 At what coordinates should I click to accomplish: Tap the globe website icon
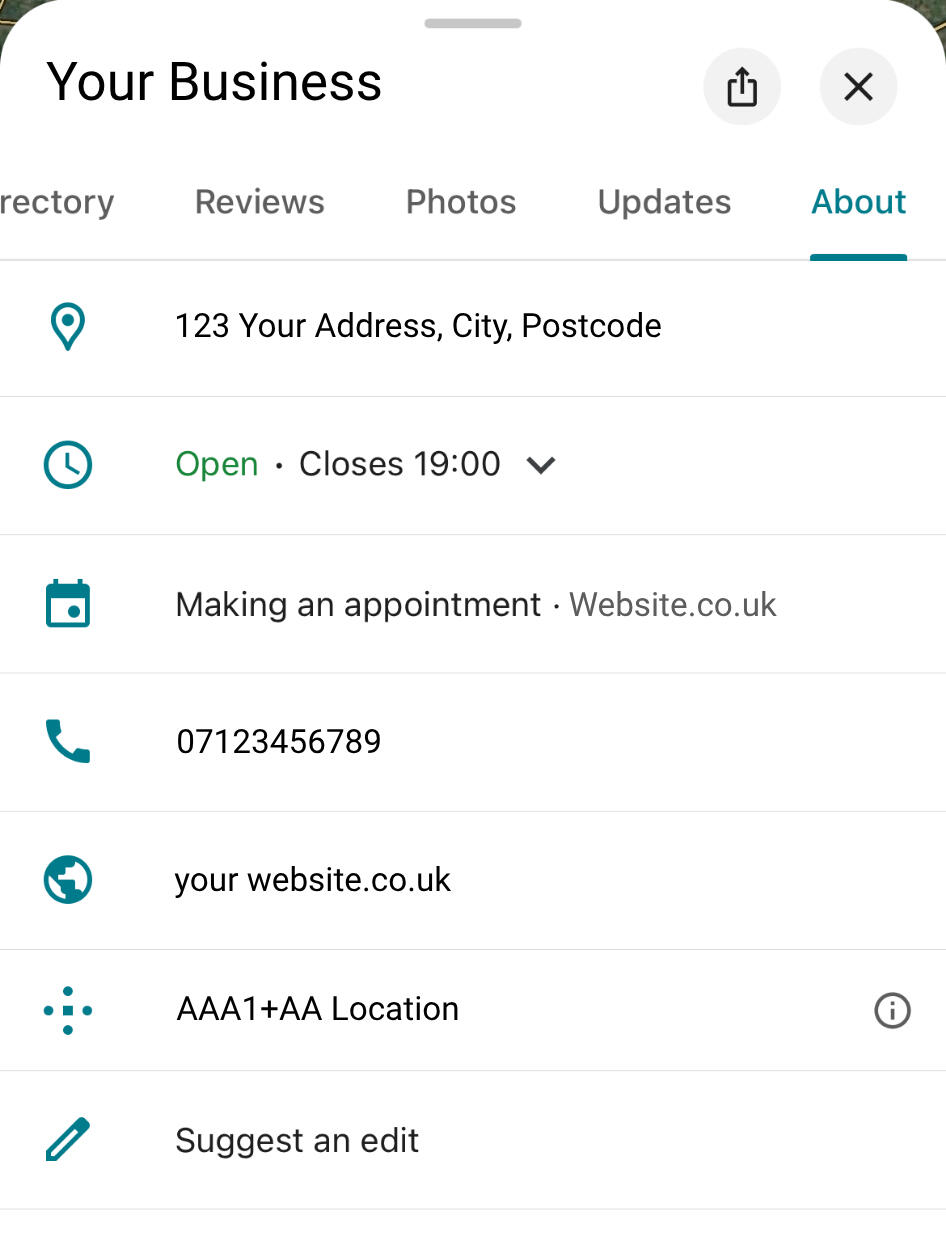(x=68, y=880)
